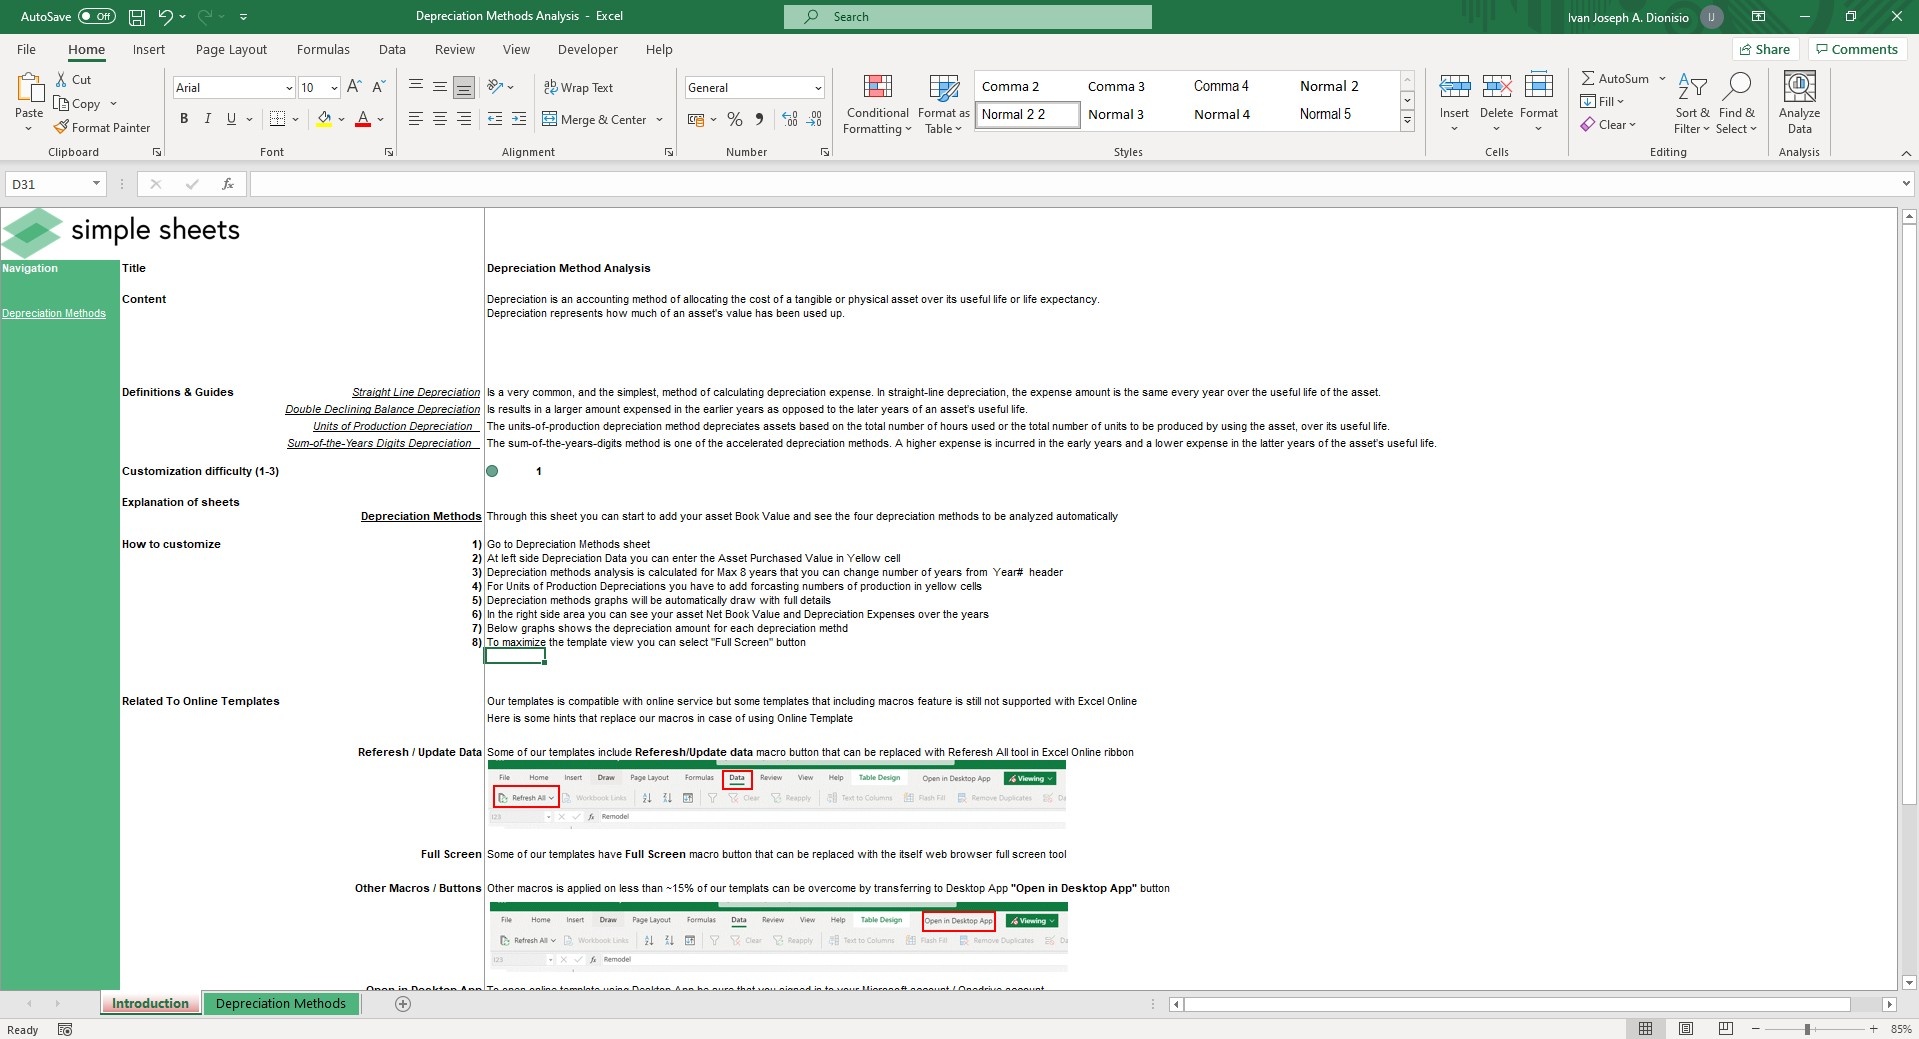Apply the Comma 3 cell style
This screenshot has width=1919, height=1039.
1116,87
